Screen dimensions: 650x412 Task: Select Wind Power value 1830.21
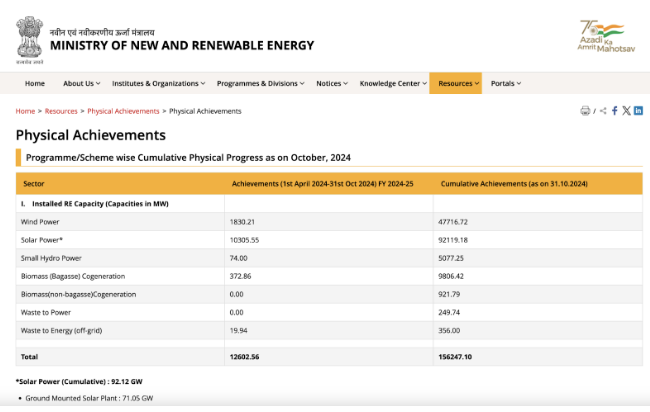[242, 222]
